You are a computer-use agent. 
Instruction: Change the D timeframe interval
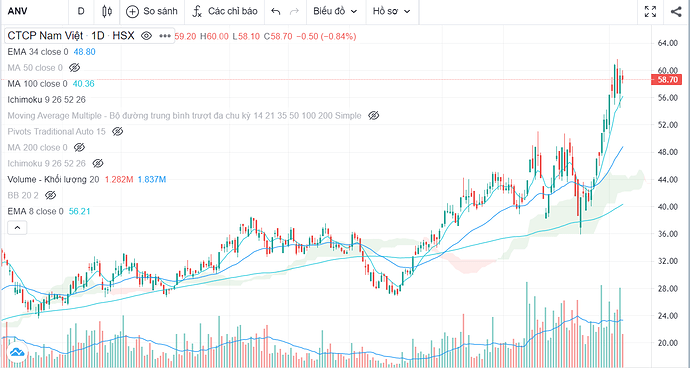click(x=81, y=11)
